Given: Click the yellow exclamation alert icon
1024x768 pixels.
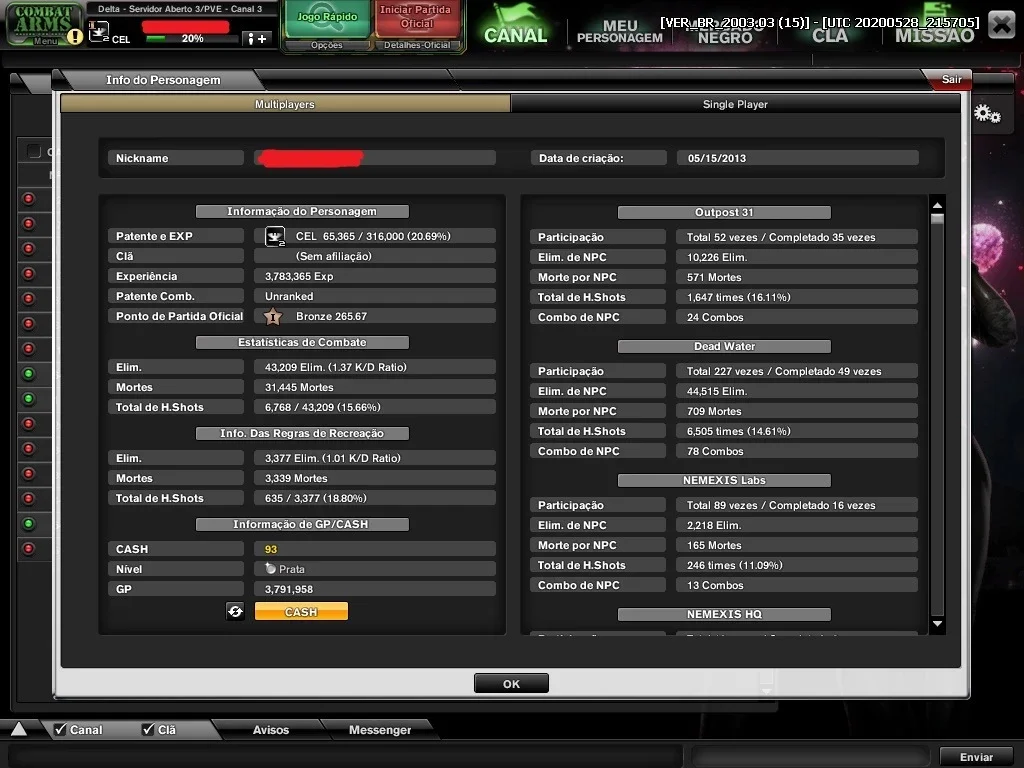Looking at the screenshot, I should [x=75, y=37].
